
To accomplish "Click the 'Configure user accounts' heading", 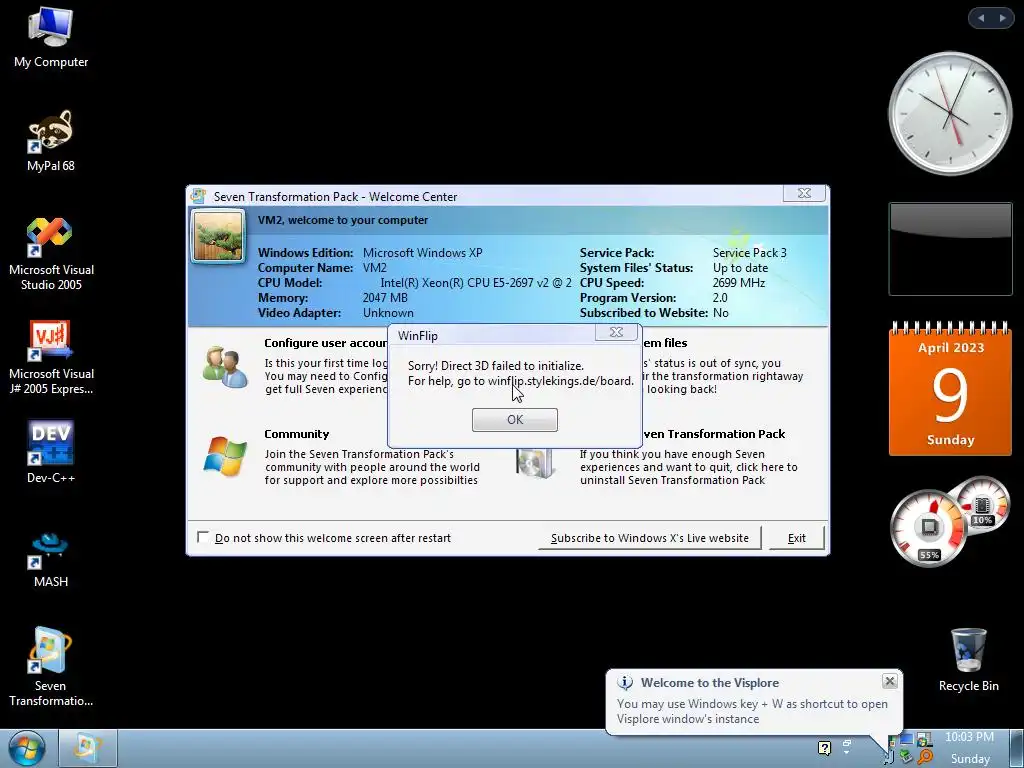I will tap(325, 343).
